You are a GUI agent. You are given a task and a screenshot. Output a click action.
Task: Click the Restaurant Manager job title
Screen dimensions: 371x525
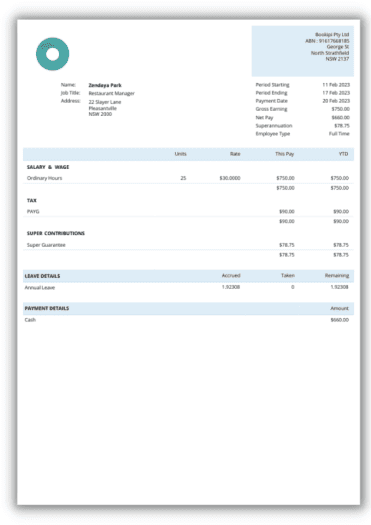pyautogui.click(x=112, y=93)
